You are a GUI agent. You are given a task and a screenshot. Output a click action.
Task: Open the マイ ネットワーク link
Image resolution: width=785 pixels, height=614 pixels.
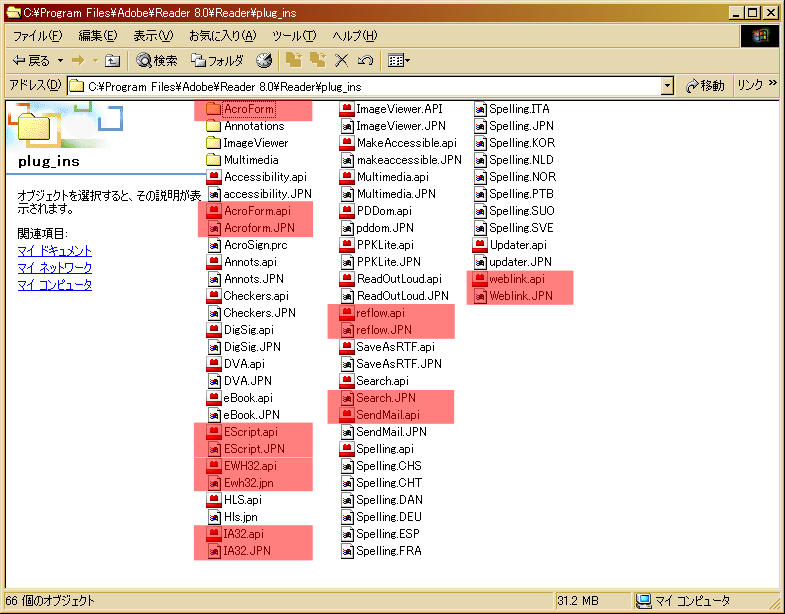tap(55, 267)
